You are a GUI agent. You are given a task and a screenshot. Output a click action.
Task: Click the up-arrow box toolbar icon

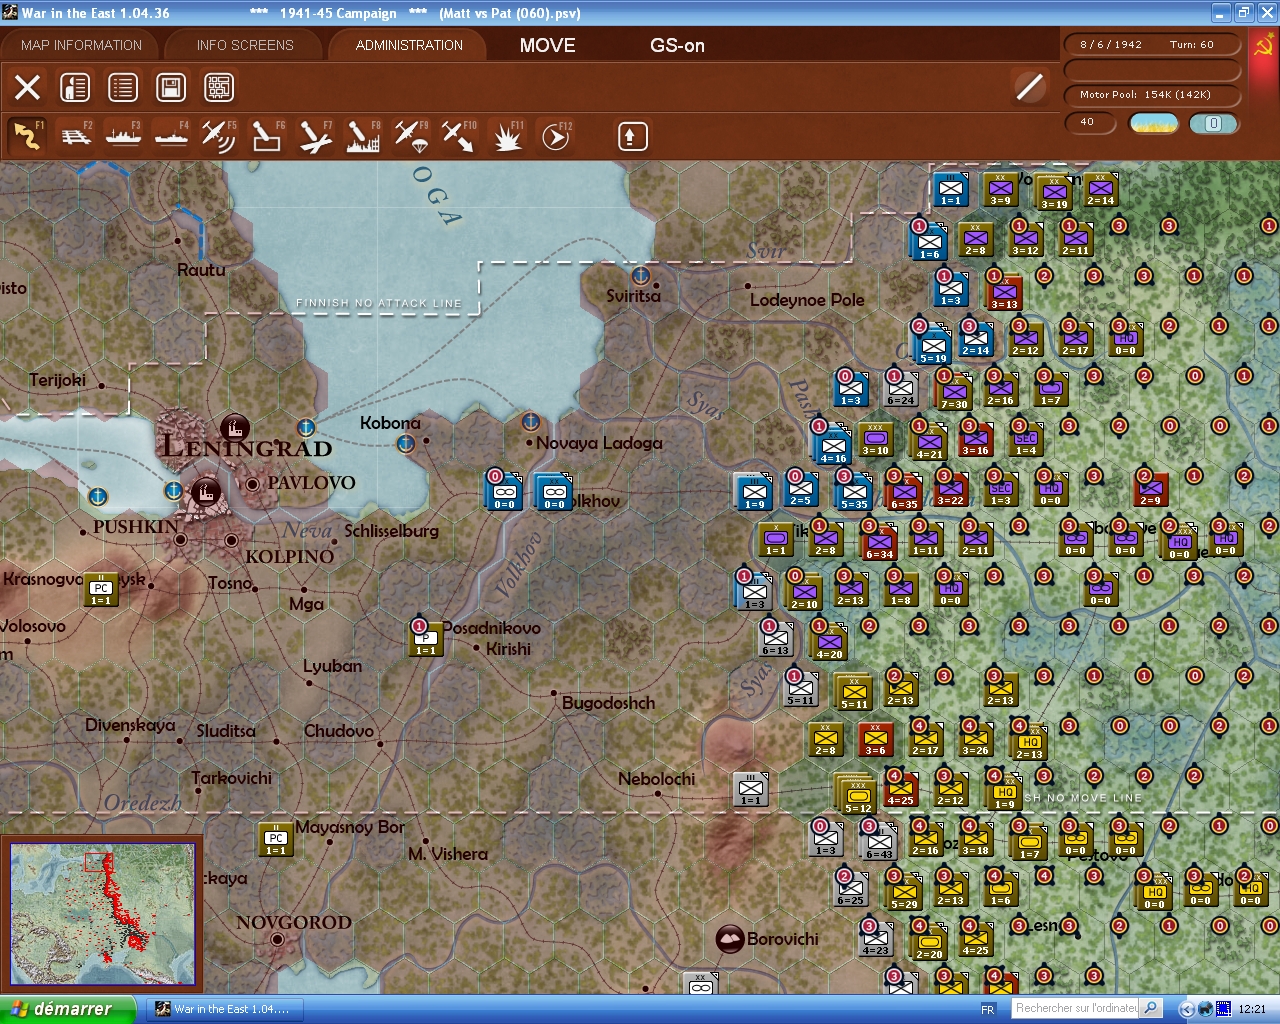click(632, 137)
